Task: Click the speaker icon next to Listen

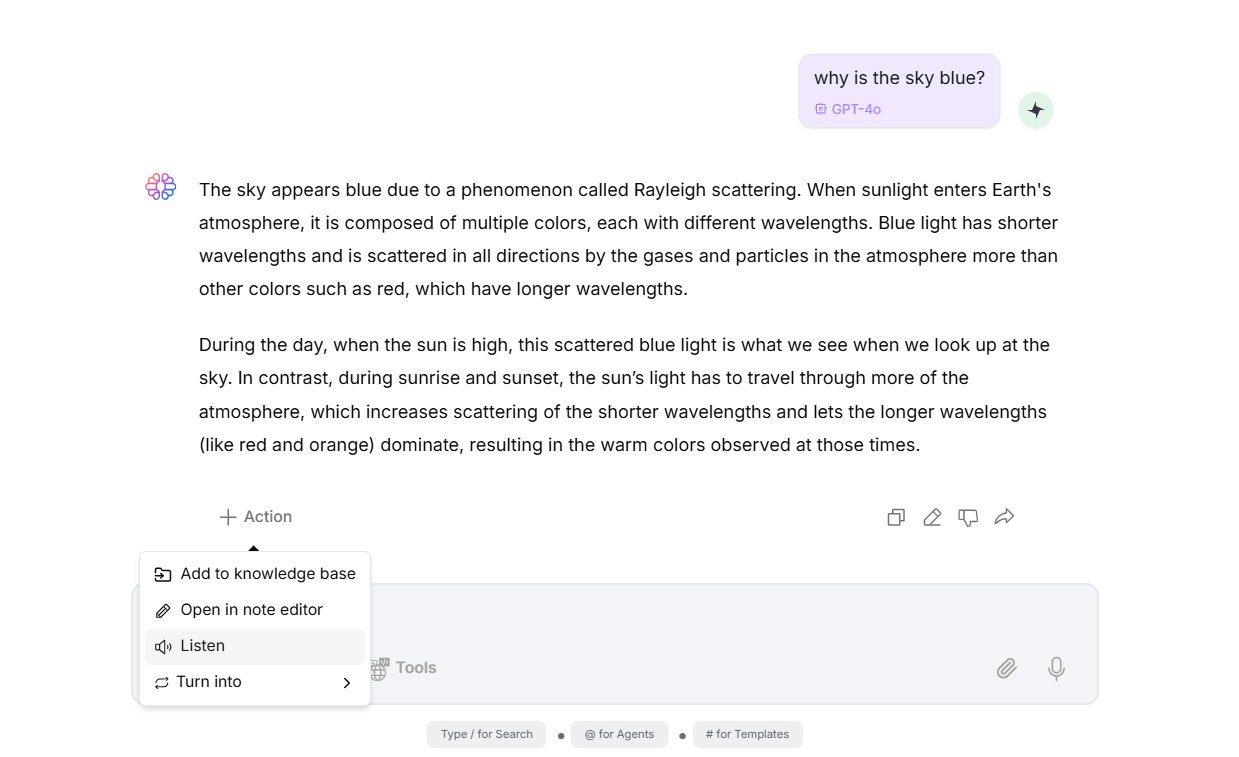Action: coord(163,647)
